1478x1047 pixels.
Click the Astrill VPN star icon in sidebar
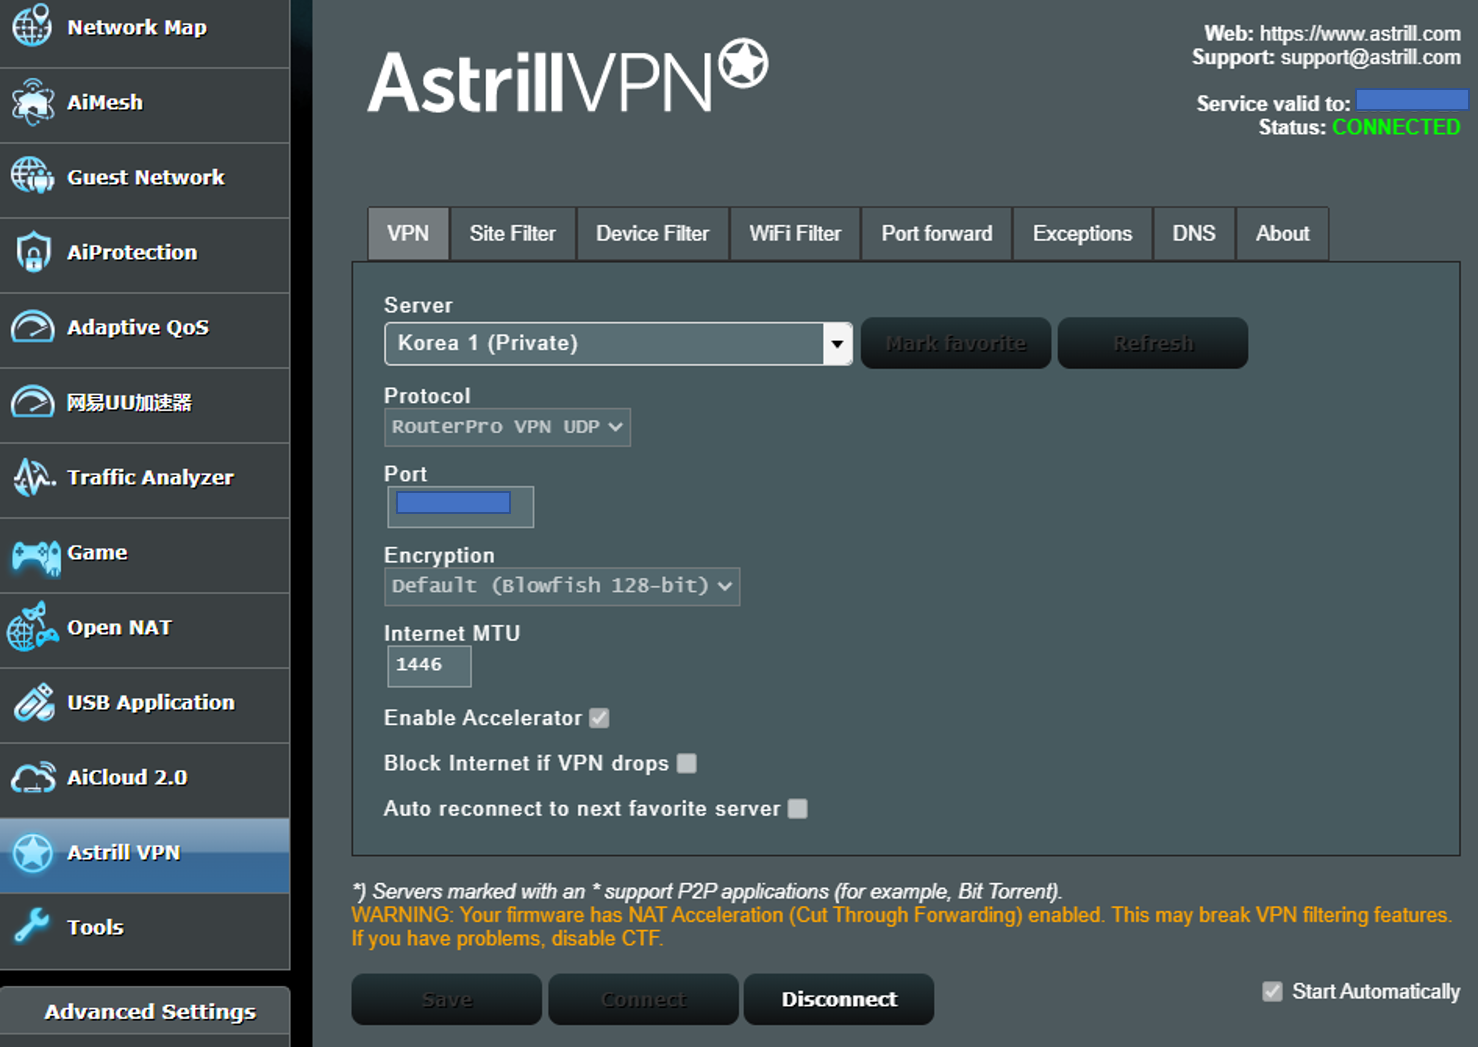point(32,853)
